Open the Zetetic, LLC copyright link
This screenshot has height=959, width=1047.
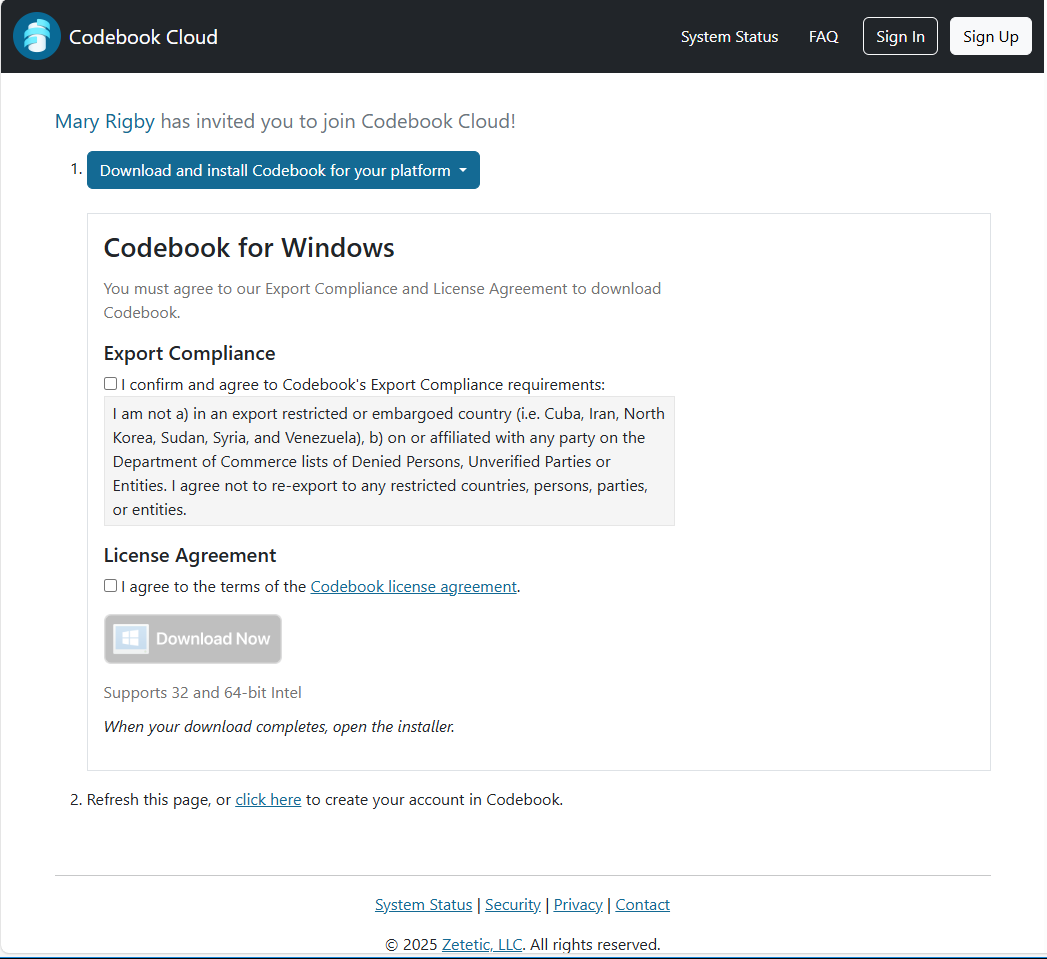coord(481,944)
